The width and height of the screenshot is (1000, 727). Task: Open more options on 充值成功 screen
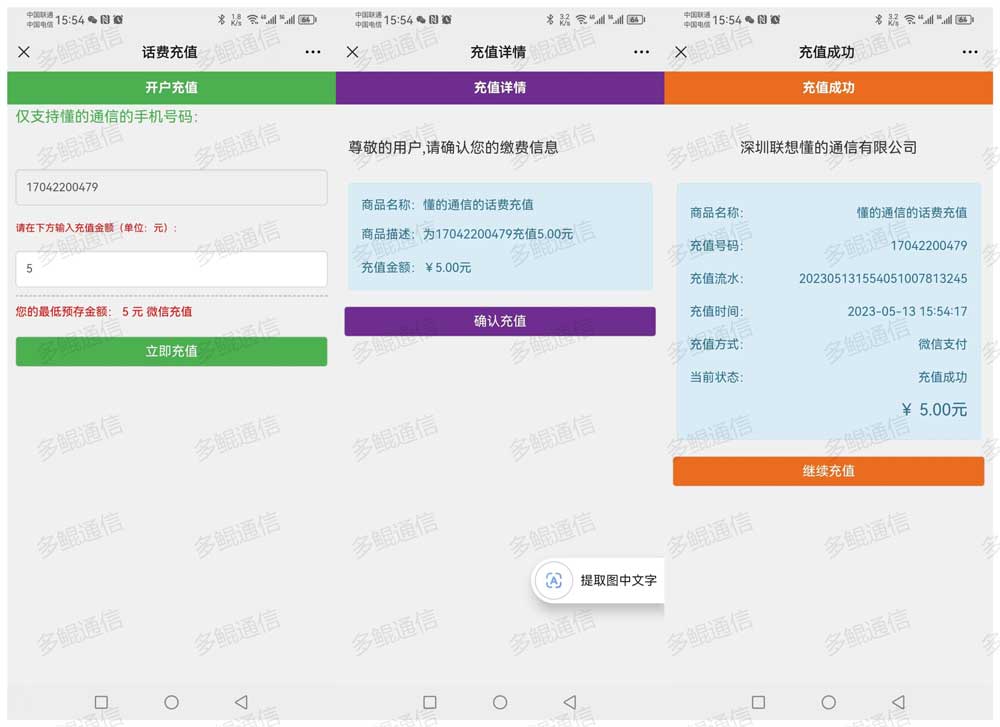click(x=970, y=52)
